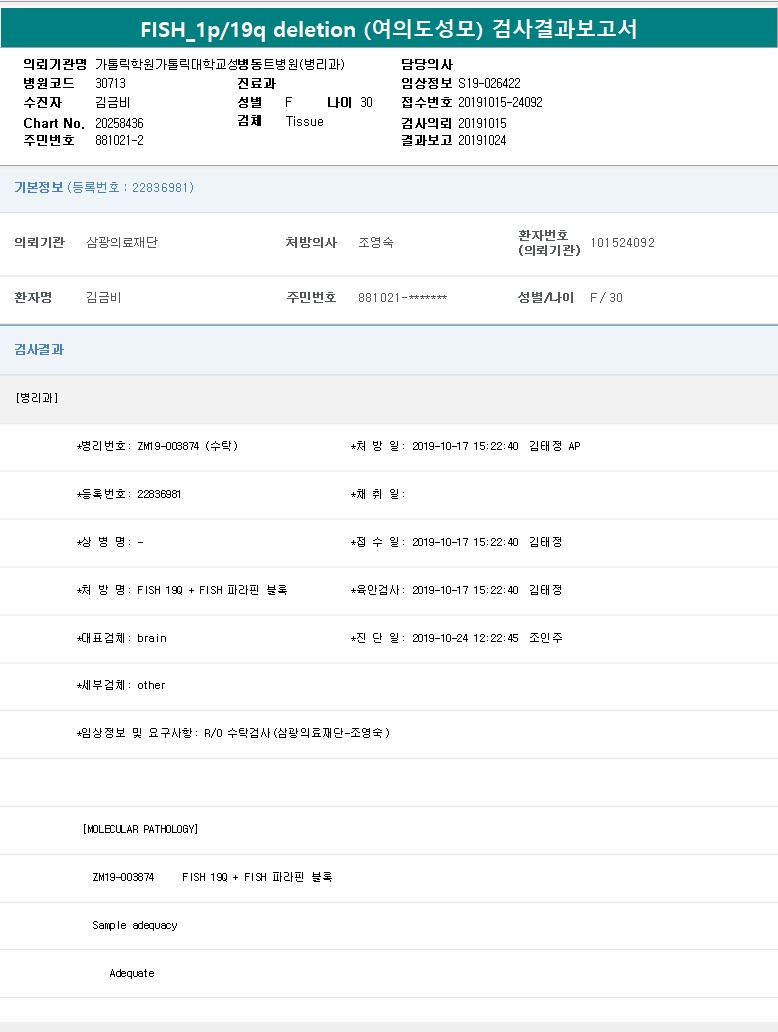Viewport: 778px width, 1032px height.
Task: Click the 검사결과 section header
Action: 38,350
